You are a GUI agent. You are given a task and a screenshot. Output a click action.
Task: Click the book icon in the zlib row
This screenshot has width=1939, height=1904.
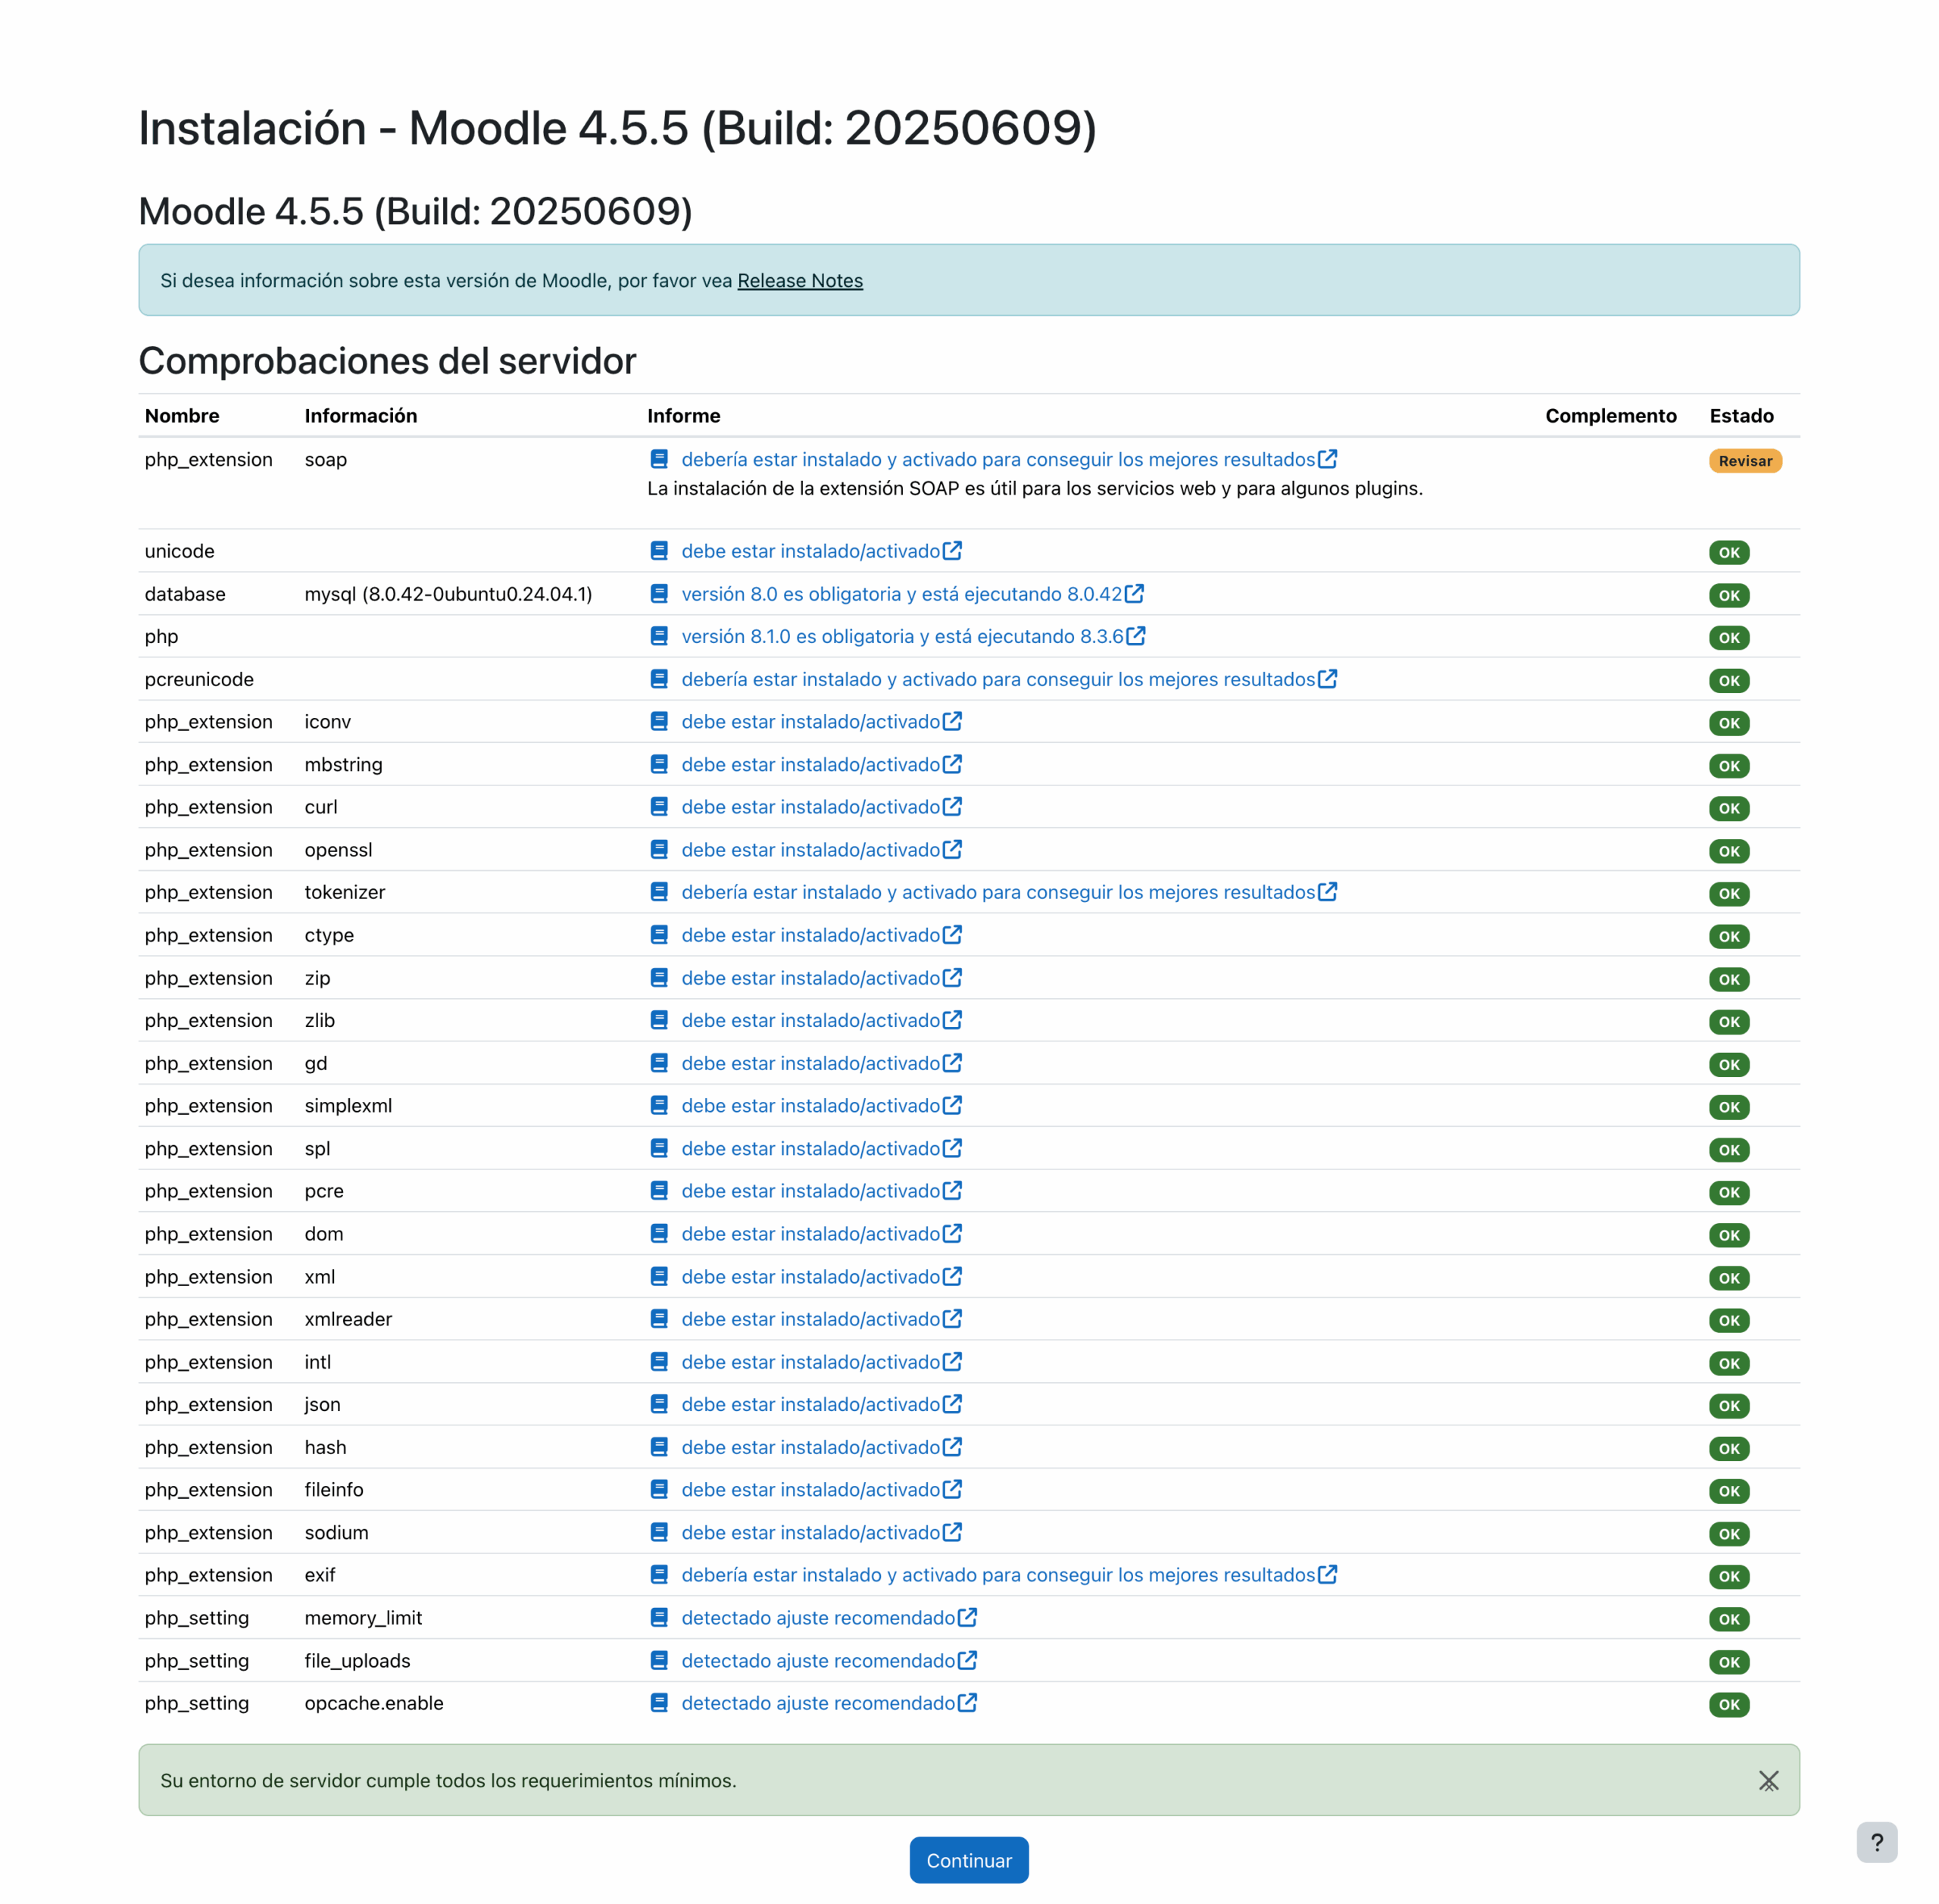point(659,1020)
